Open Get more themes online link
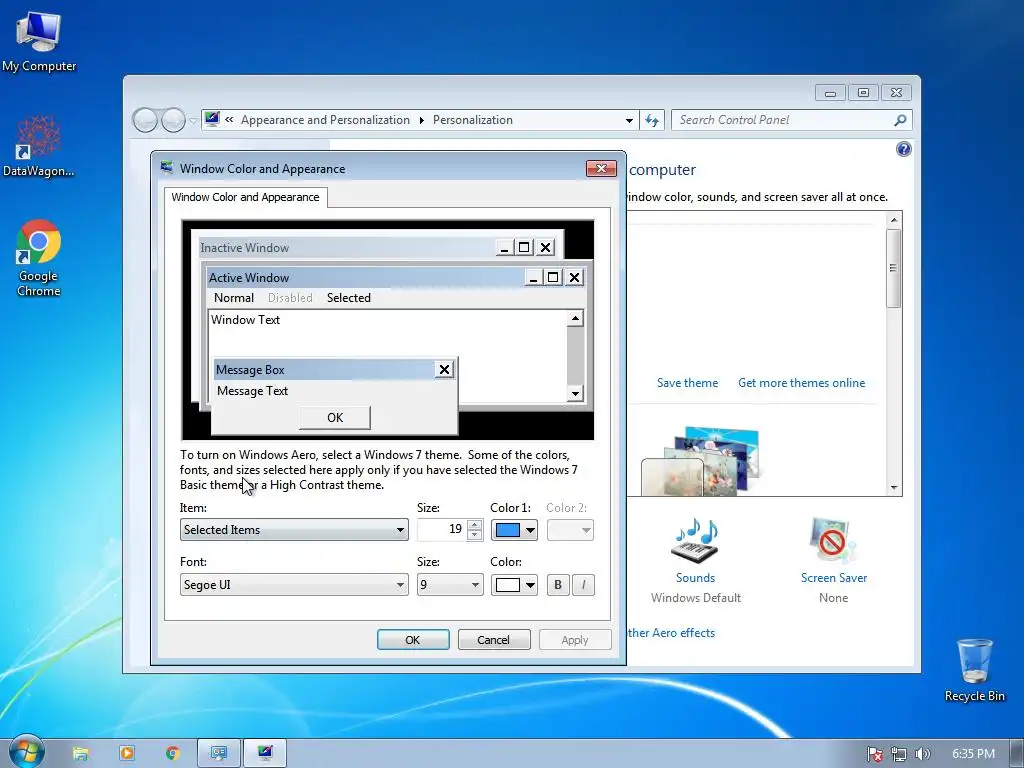Image resolution: width=1024 pixels, height=768 pixels. pyautogui.click(x=801, y=383)
